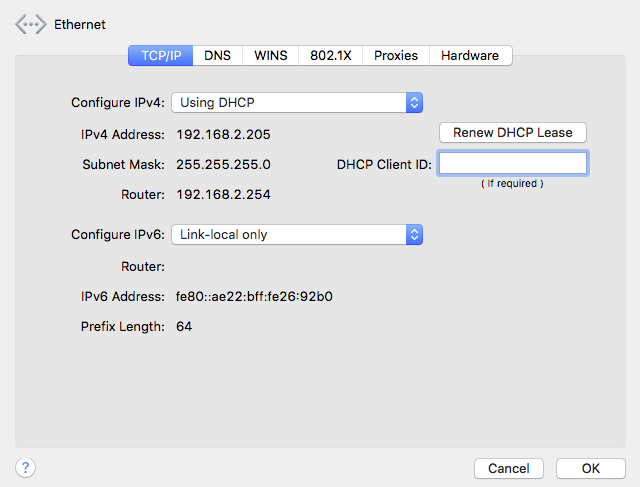Show the Proxies tab
The width and height of the screenshot is (640, 487).
click(x=396, y=56)
